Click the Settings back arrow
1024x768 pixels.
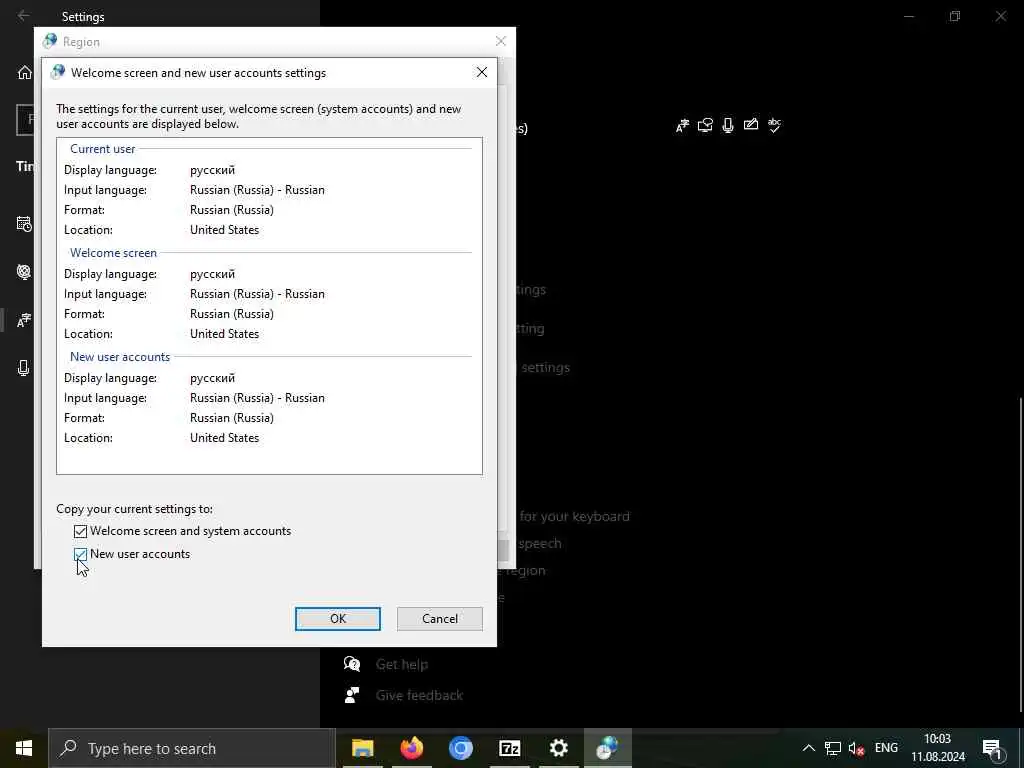click(x=24, y=16)
